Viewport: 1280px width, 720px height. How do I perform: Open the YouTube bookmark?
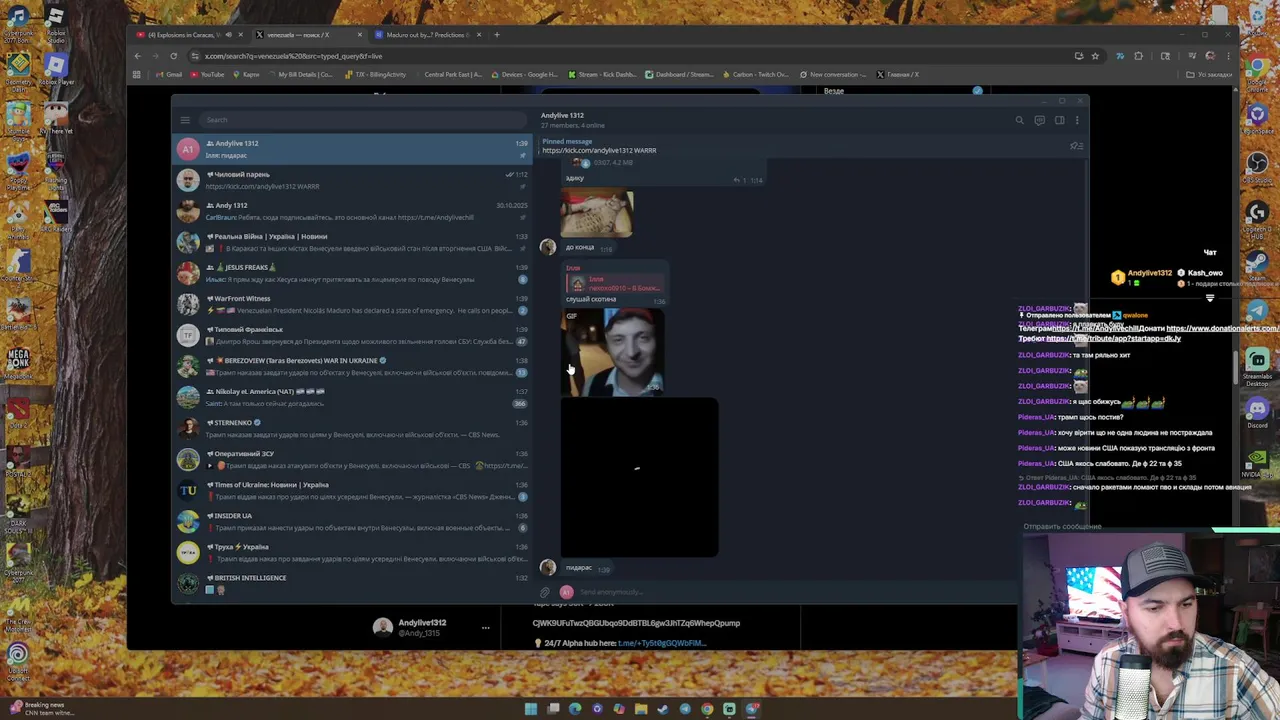(207, 74)
